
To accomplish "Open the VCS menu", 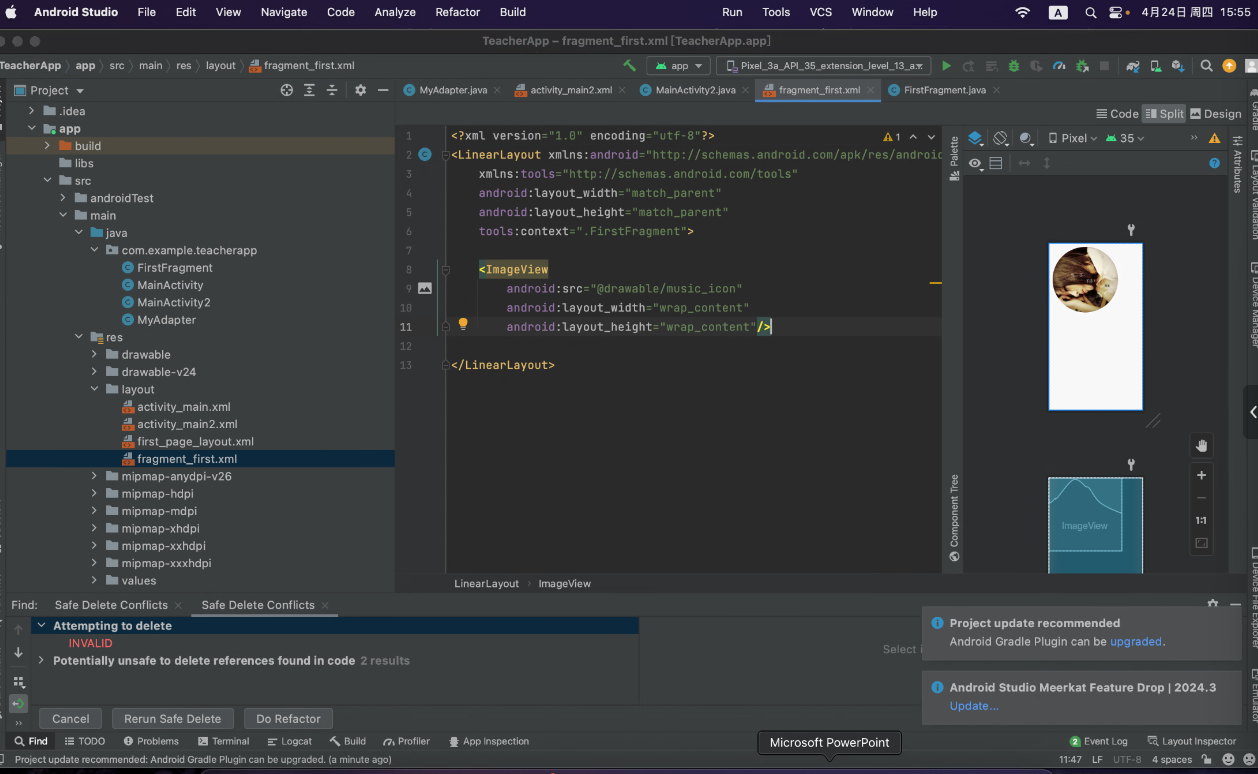I will (821, 12).
